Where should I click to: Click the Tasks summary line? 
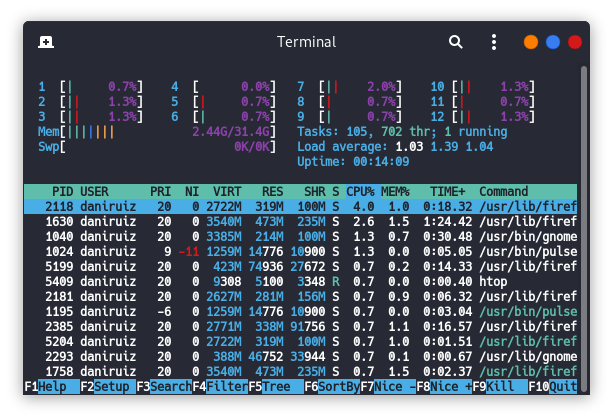point(402,132)
